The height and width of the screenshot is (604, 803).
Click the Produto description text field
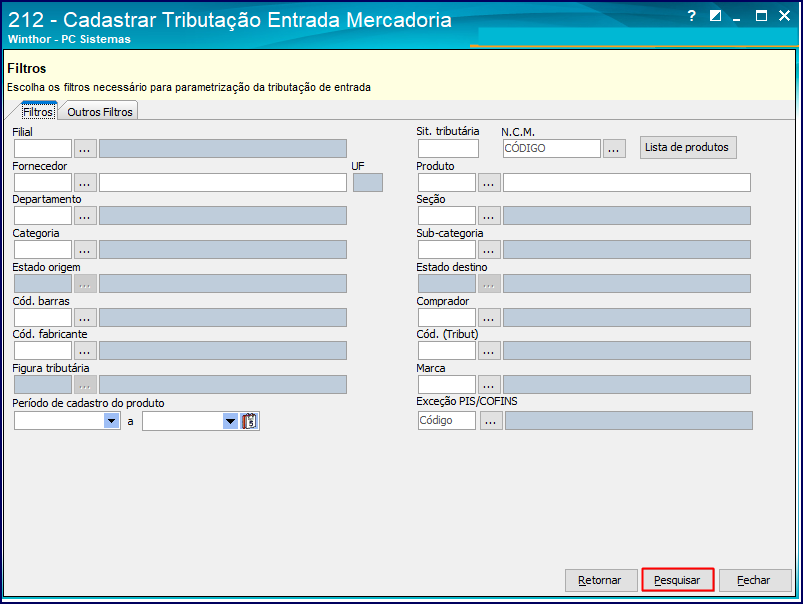click(x=627, y=182)
